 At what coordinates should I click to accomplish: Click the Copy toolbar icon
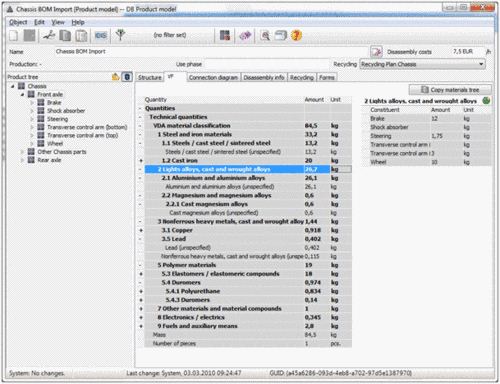(65, 35)
